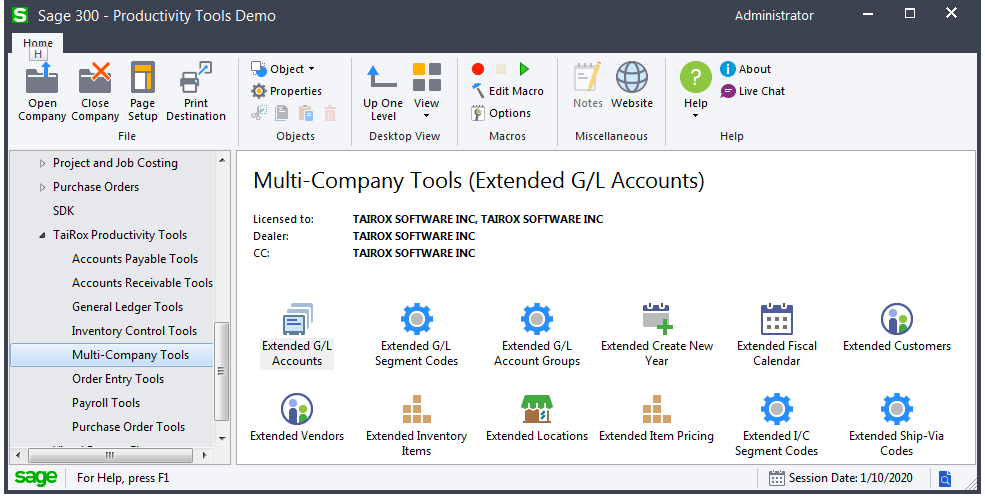Viewport: 985px width, 498px height.
Task: Click the Session Date in status bar
Action: pyautogui.click(x=835, y=478)
